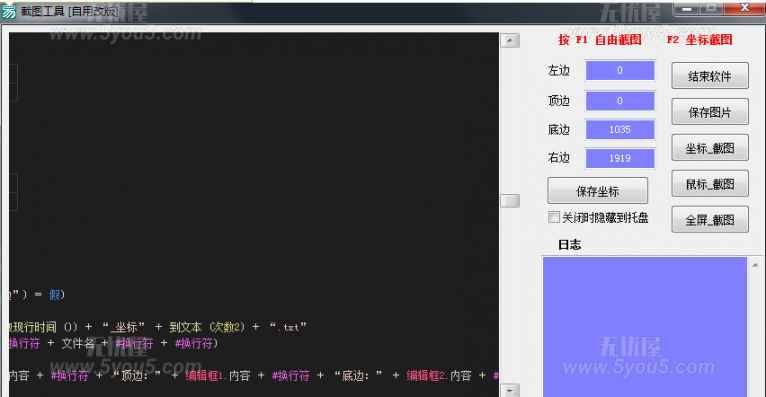Close the 截图工具 window
766x397 pixels.
(x=745, y=8)
